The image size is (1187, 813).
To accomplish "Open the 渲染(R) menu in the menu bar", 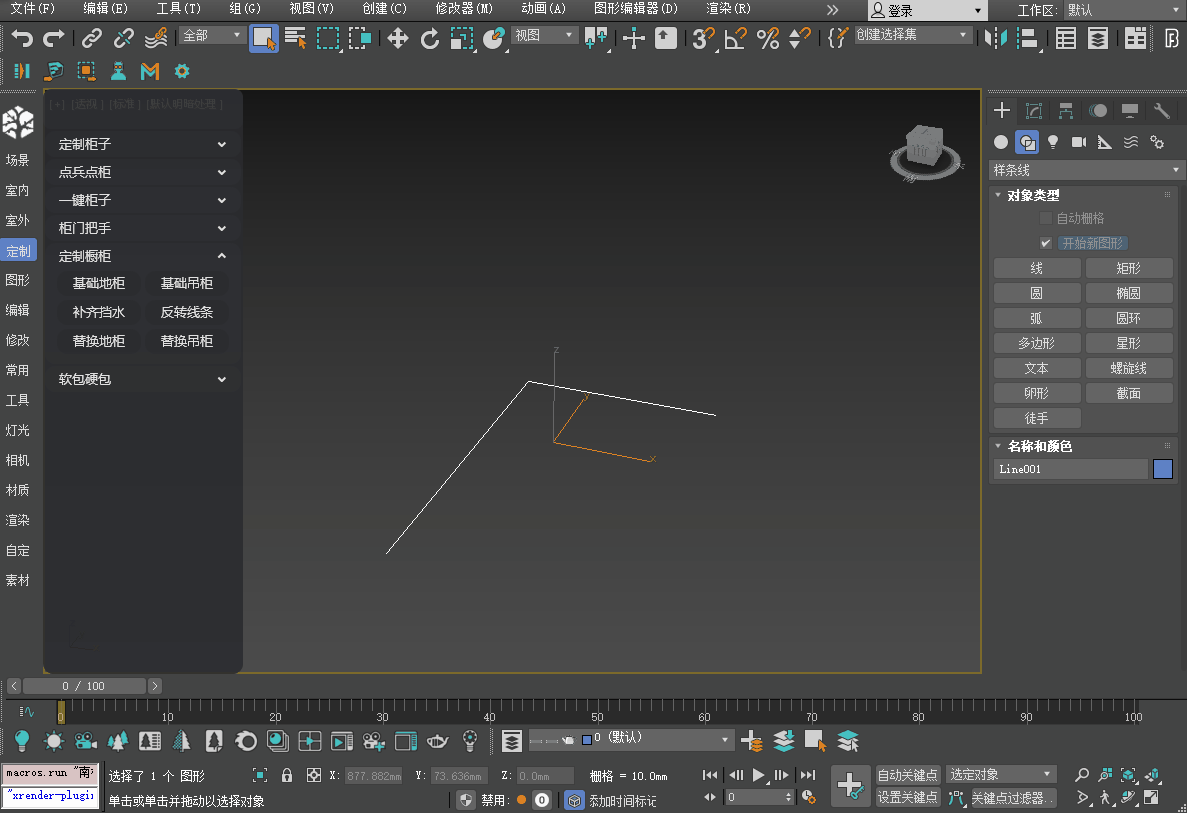I will (x=728, y=9).
